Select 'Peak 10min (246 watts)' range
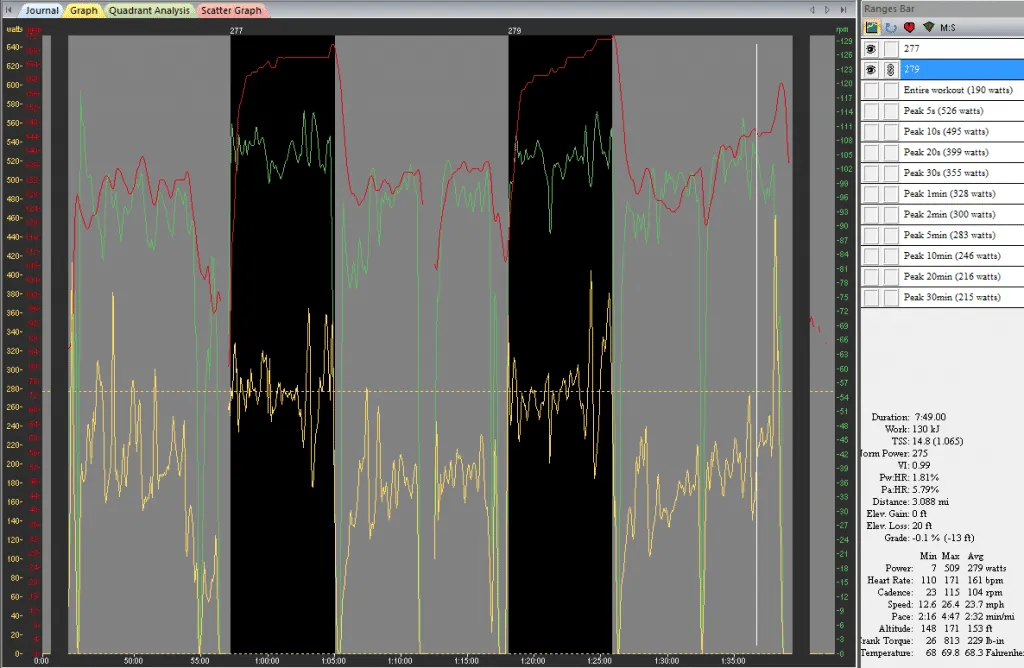 point(962,256)
